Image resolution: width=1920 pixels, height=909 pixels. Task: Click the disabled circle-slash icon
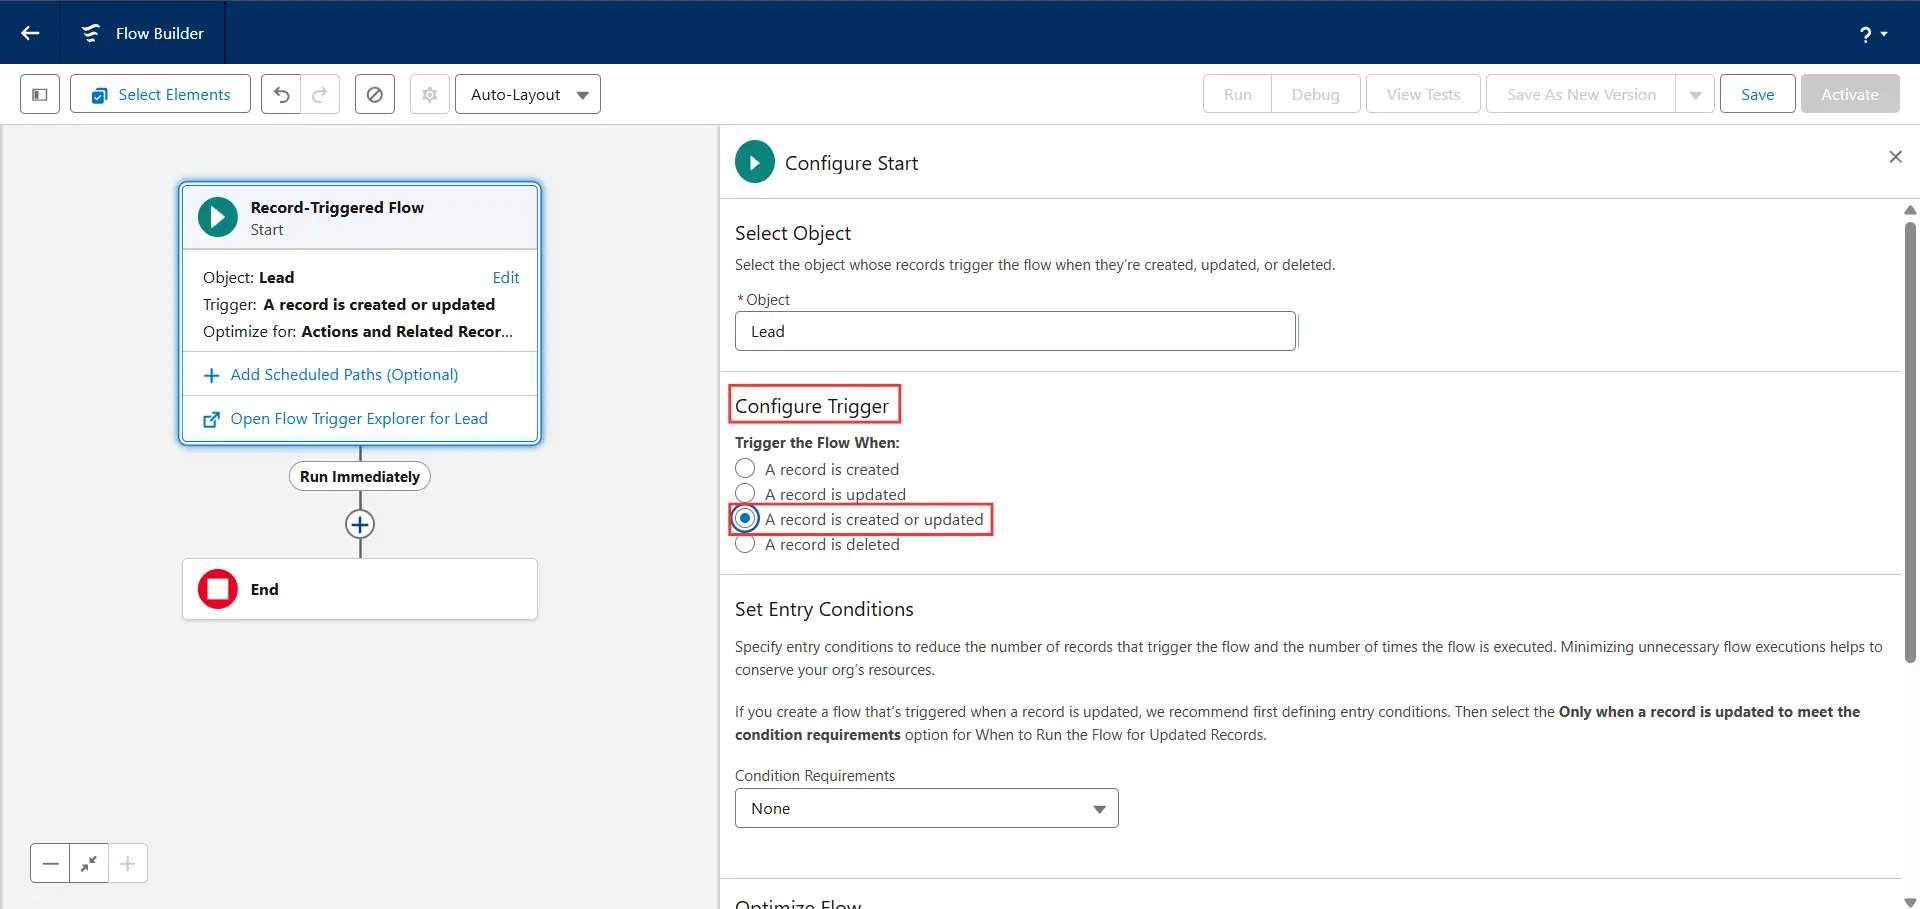(375, 94)
